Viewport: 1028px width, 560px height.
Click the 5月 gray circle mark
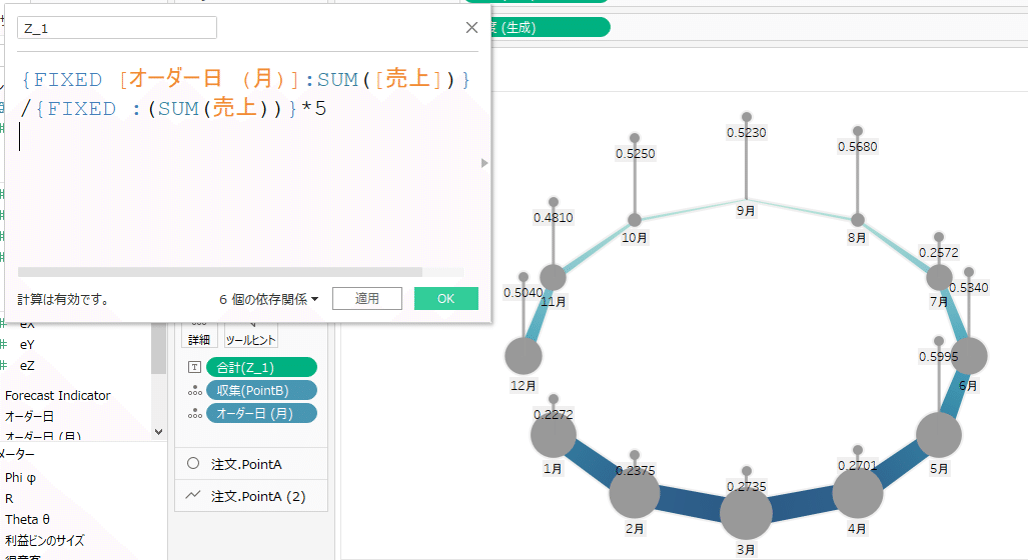(x=939, y=435)
